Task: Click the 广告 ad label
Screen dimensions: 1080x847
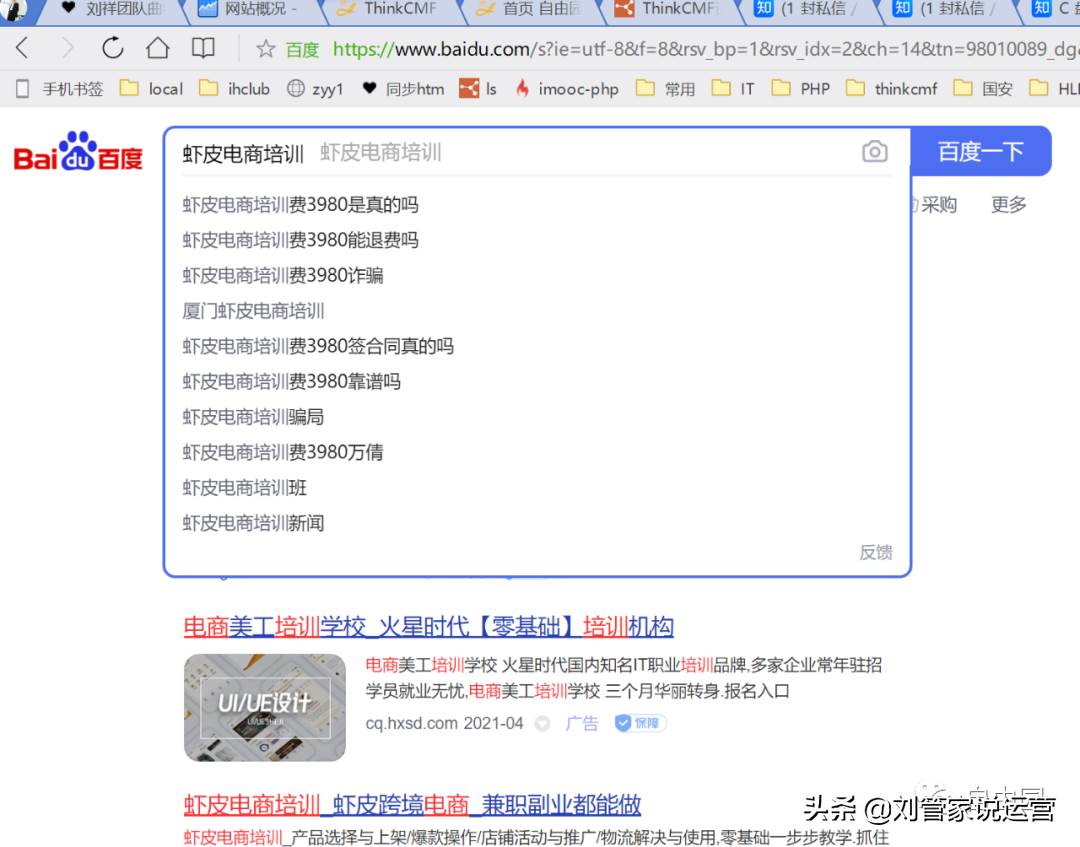Action: [x=581, y=723]
